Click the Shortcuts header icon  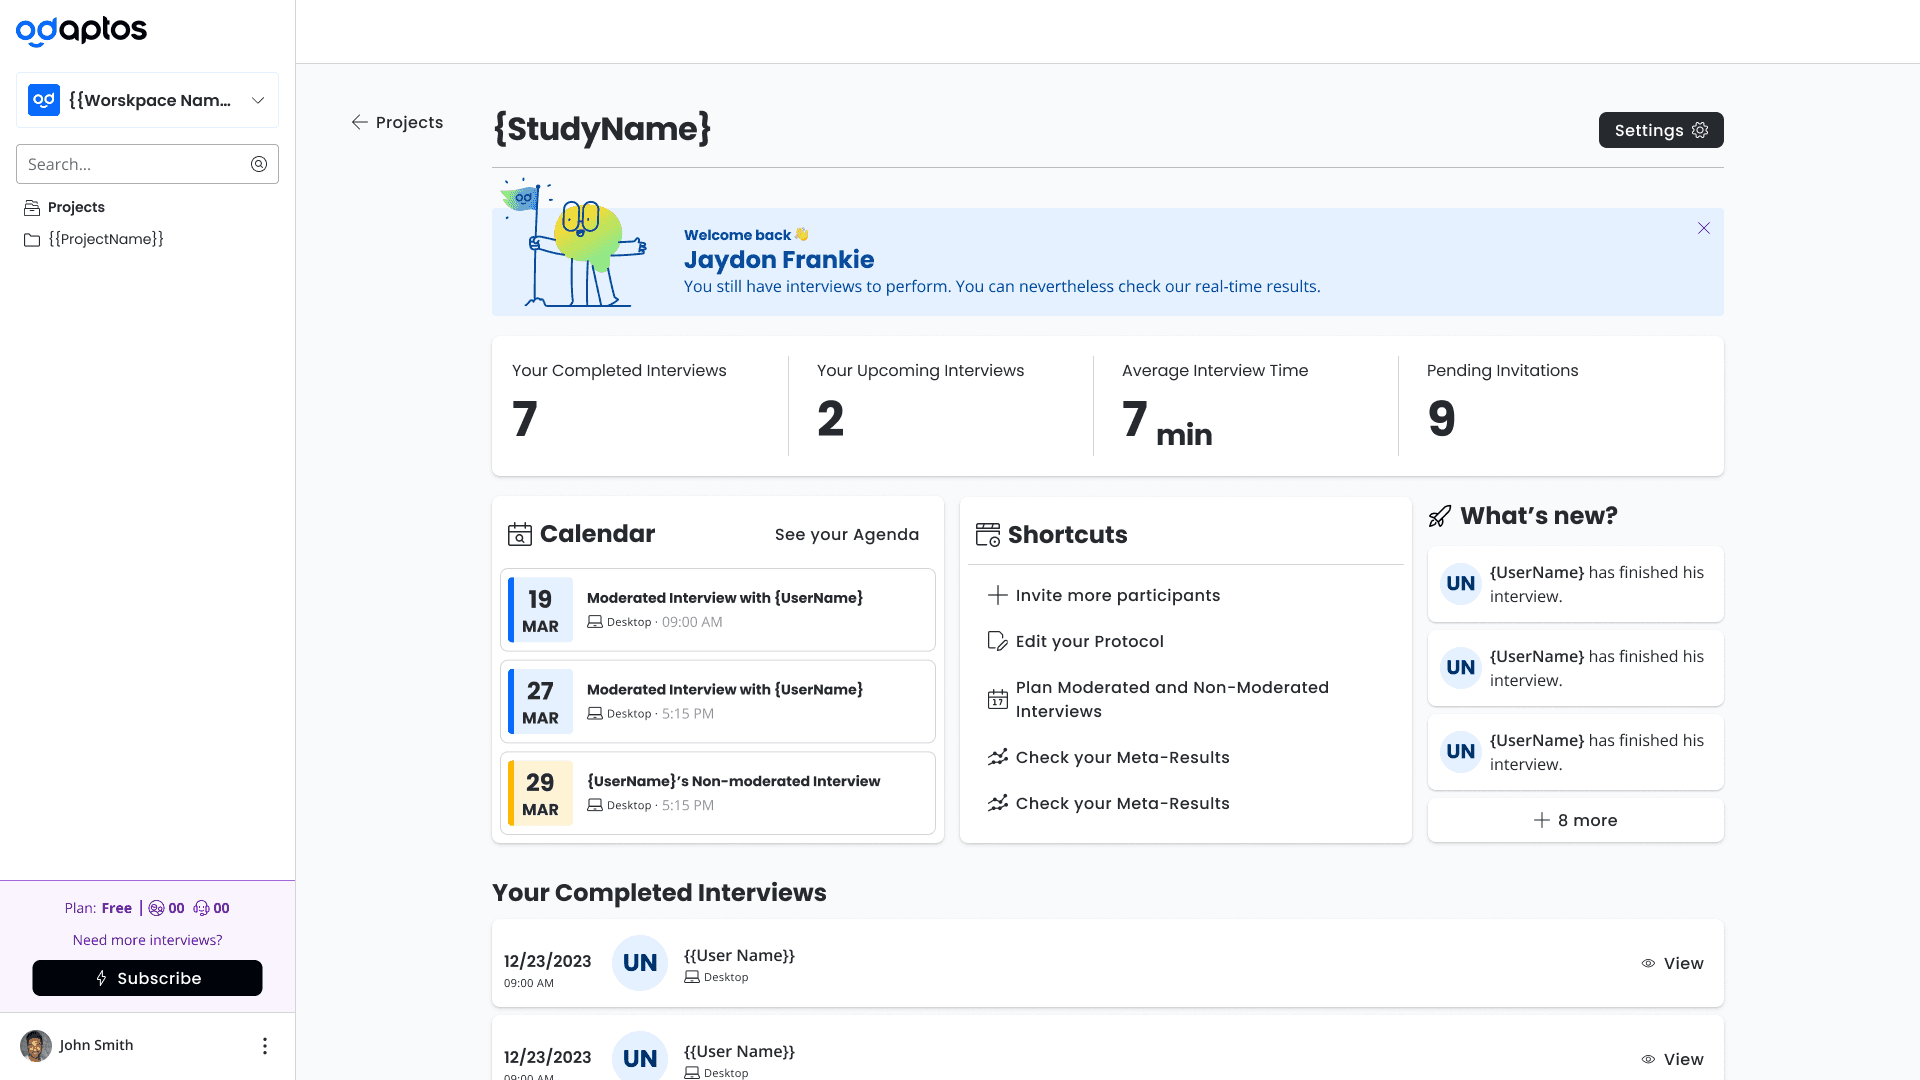(x=988, y=535)
